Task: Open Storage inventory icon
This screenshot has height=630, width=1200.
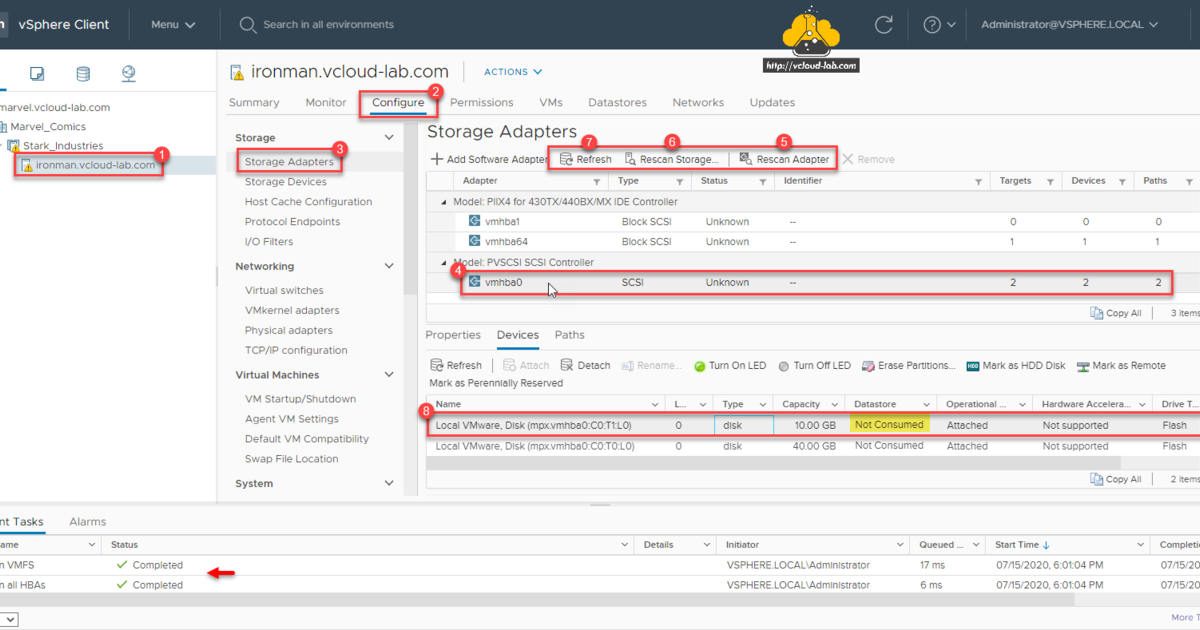Action: pos(83,74)
